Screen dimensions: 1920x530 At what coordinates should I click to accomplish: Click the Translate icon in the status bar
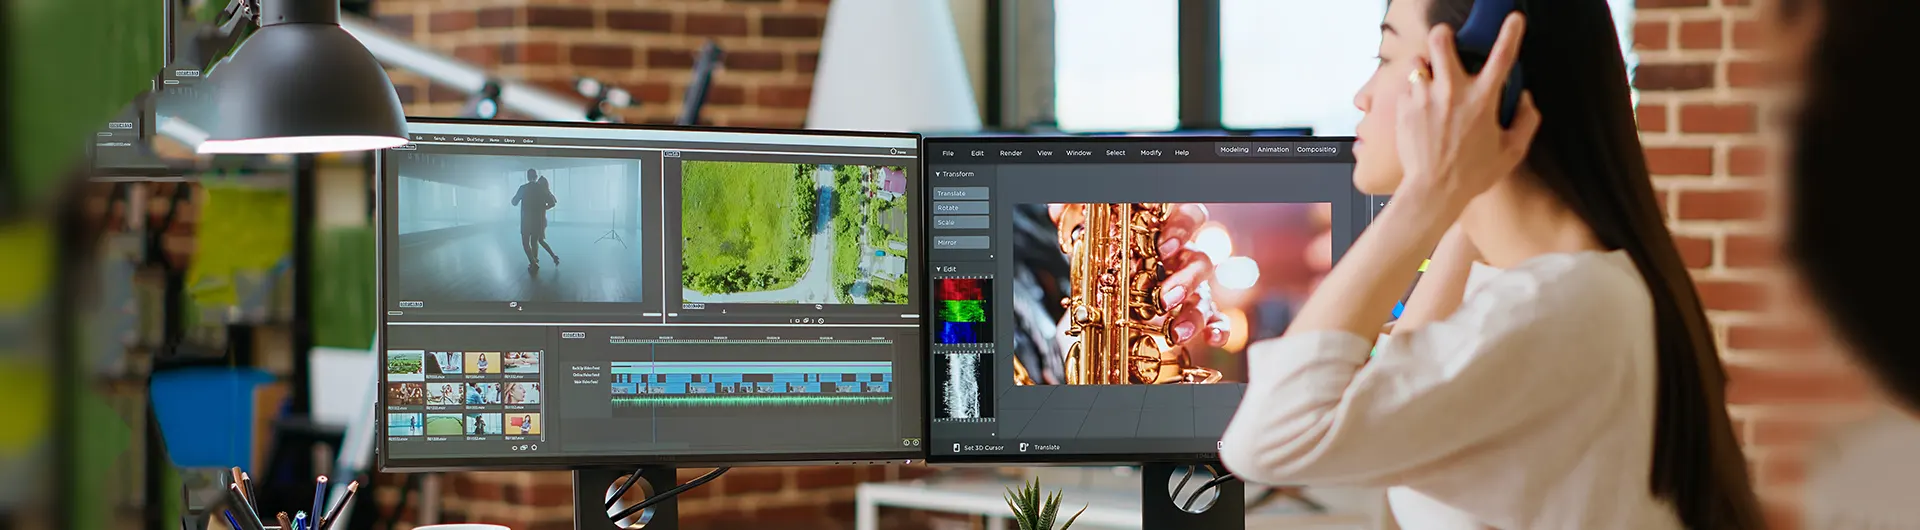1024,447
